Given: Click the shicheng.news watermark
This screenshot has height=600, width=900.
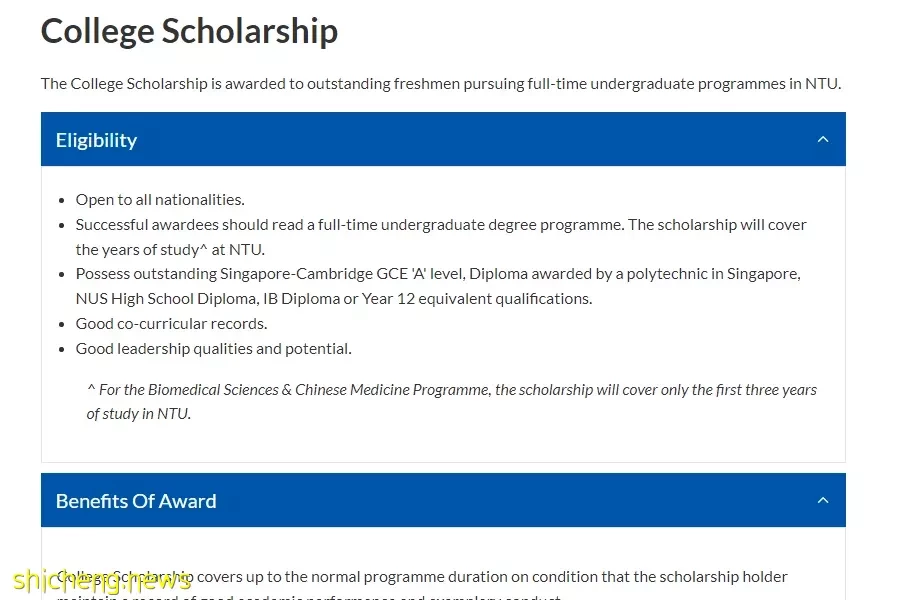Looking at the screenshot, I should click(102, 581).
